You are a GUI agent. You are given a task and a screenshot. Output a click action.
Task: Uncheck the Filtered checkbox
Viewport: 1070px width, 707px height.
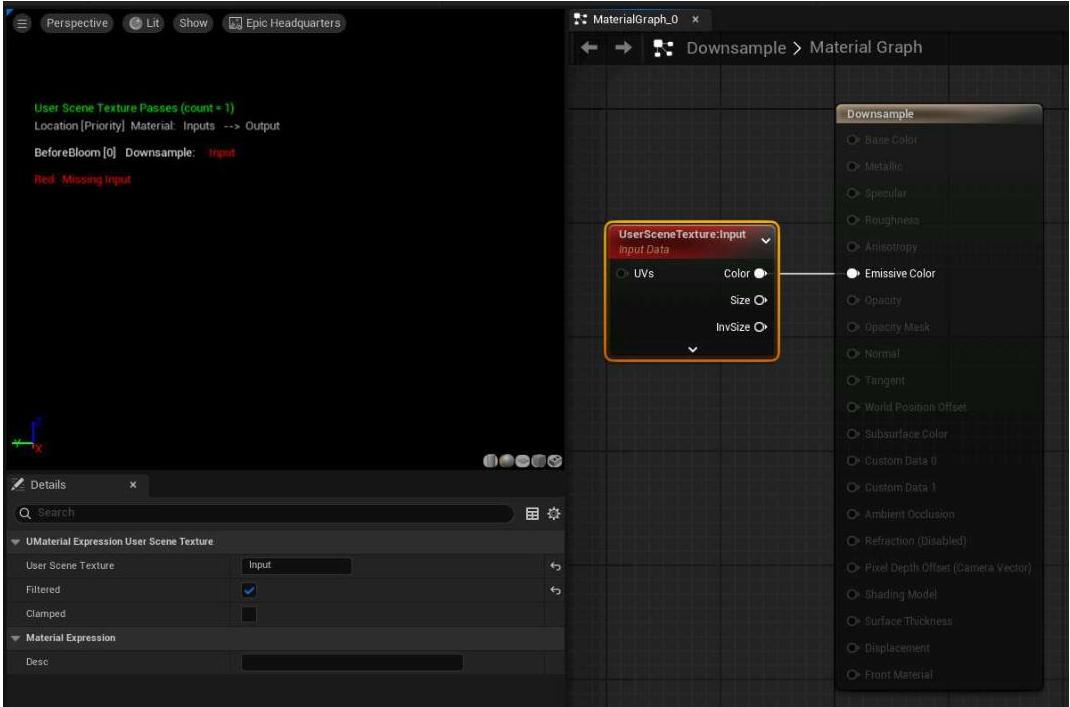click(x=250, y=590)
